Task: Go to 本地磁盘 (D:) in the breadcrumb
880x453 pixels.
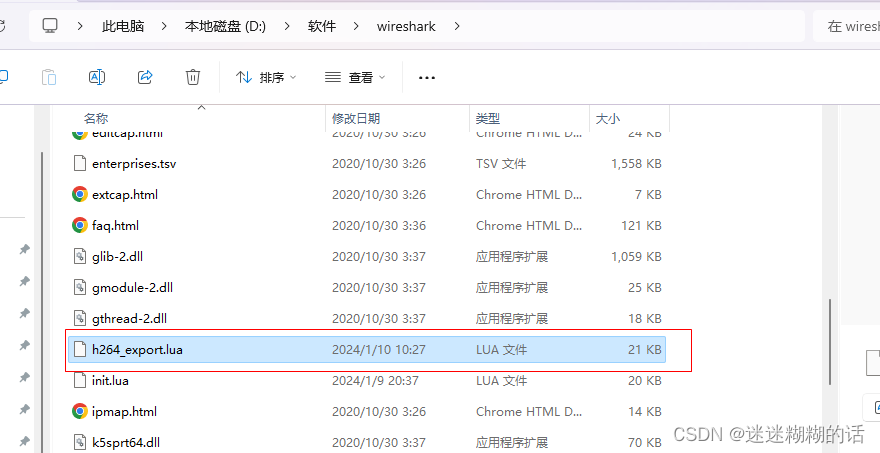Action: (x=225, y=26)
